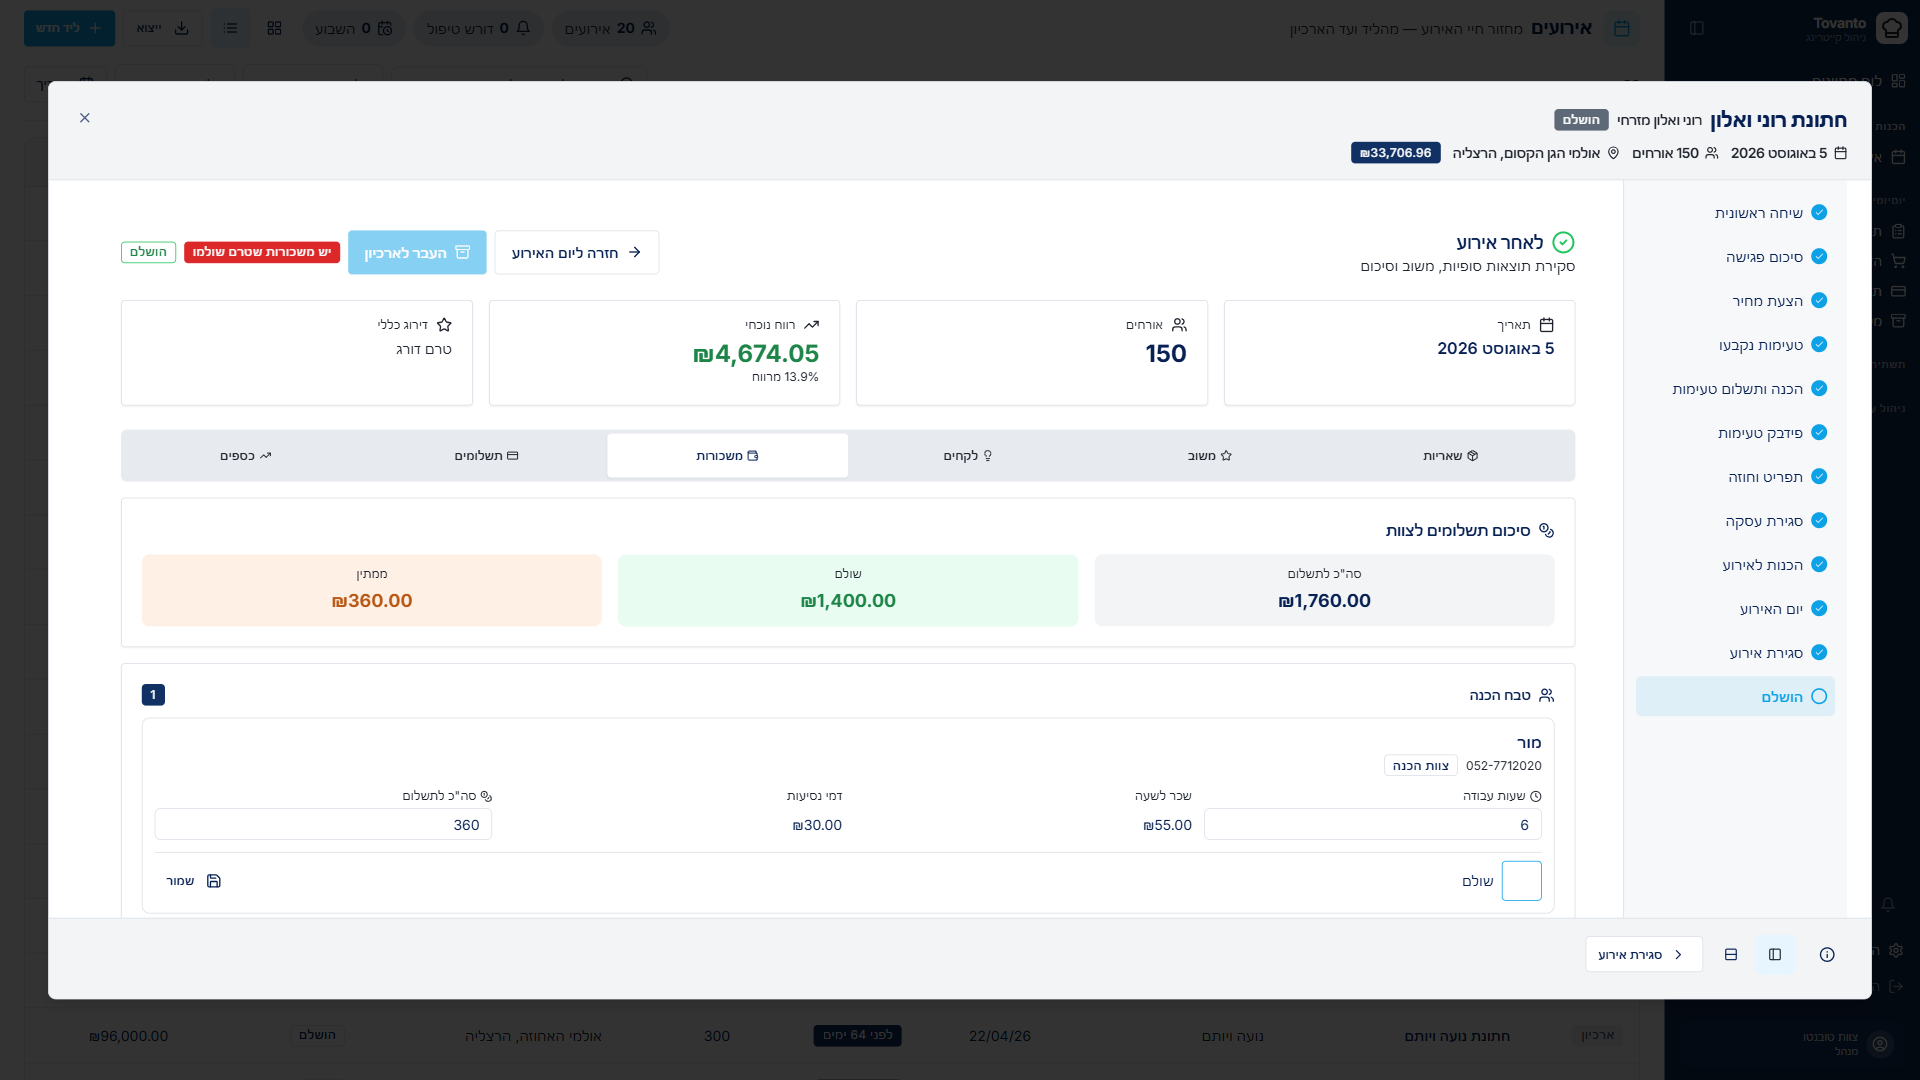
Task: Select the סגירת עסקה stage
Action: click(x=1736, y=521)
